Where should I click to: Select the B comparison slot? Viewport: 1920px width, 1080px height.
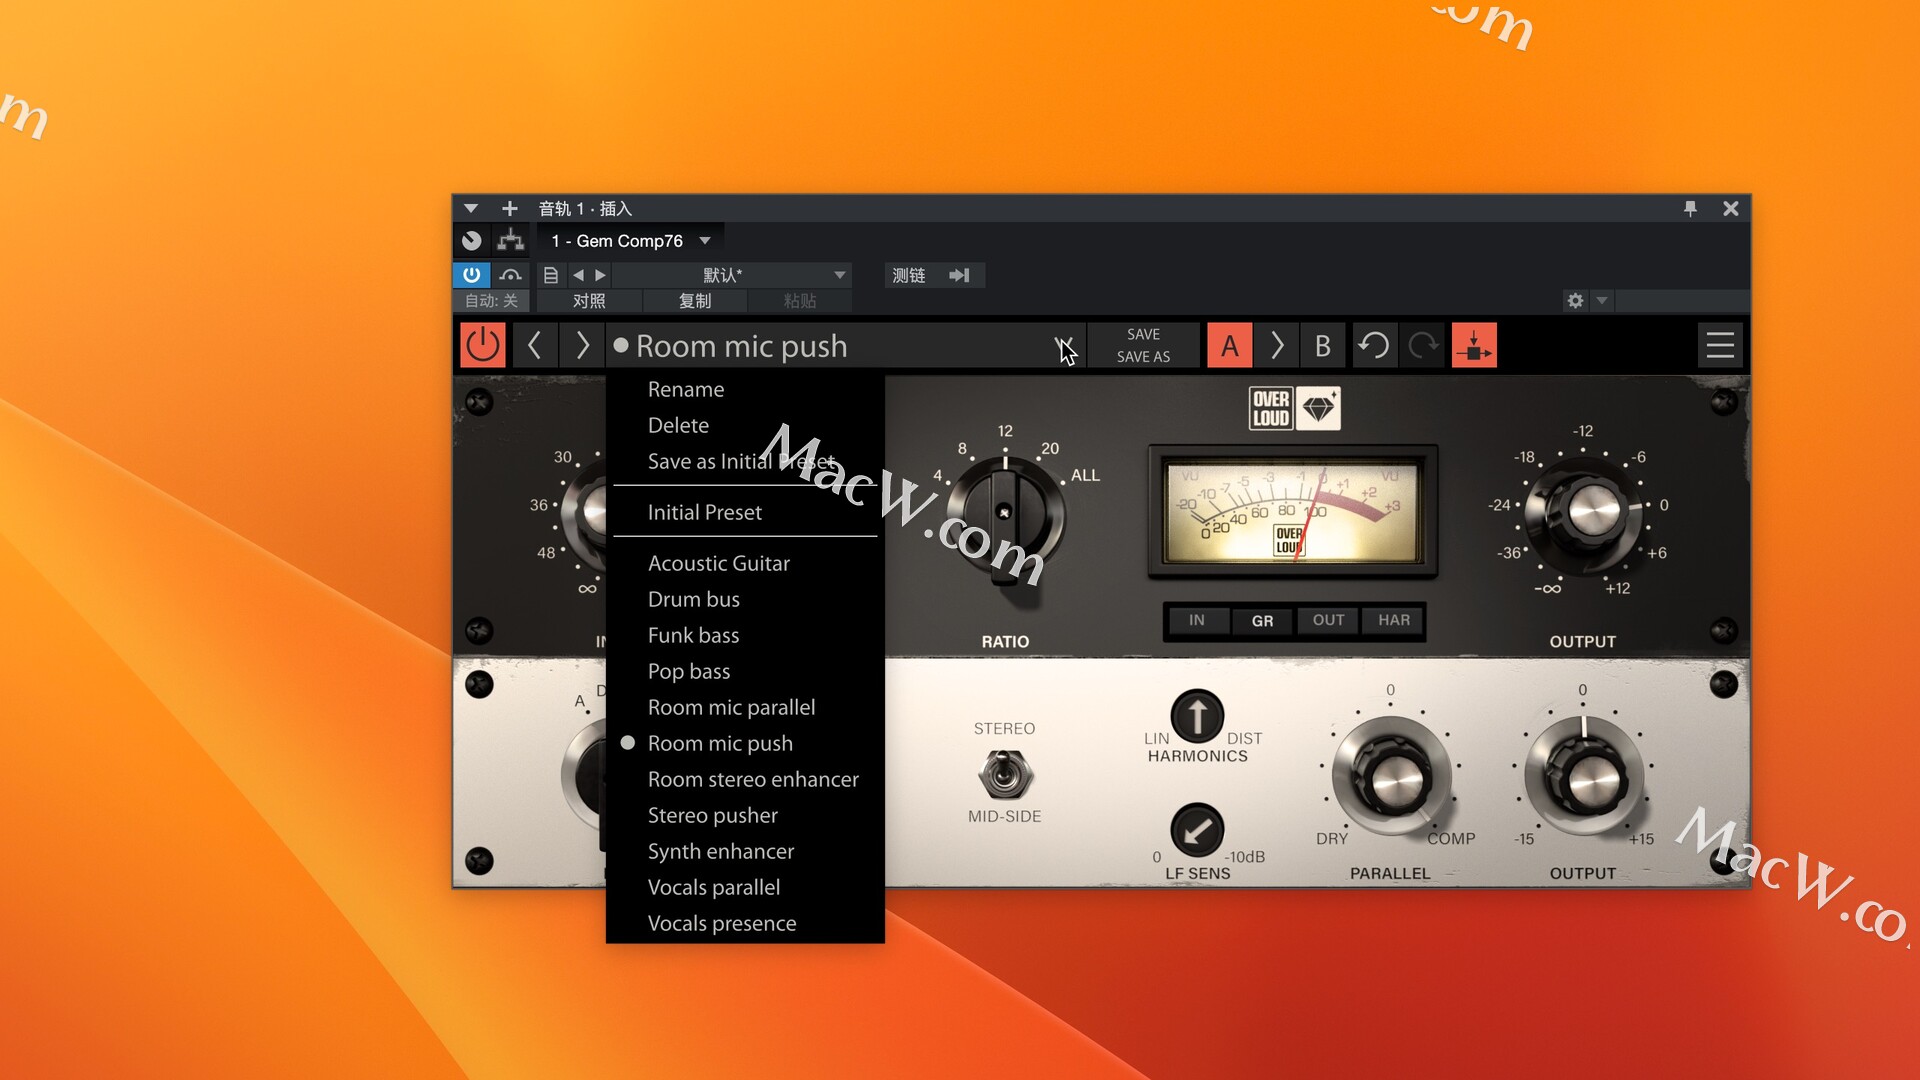tap(1322, 346)
